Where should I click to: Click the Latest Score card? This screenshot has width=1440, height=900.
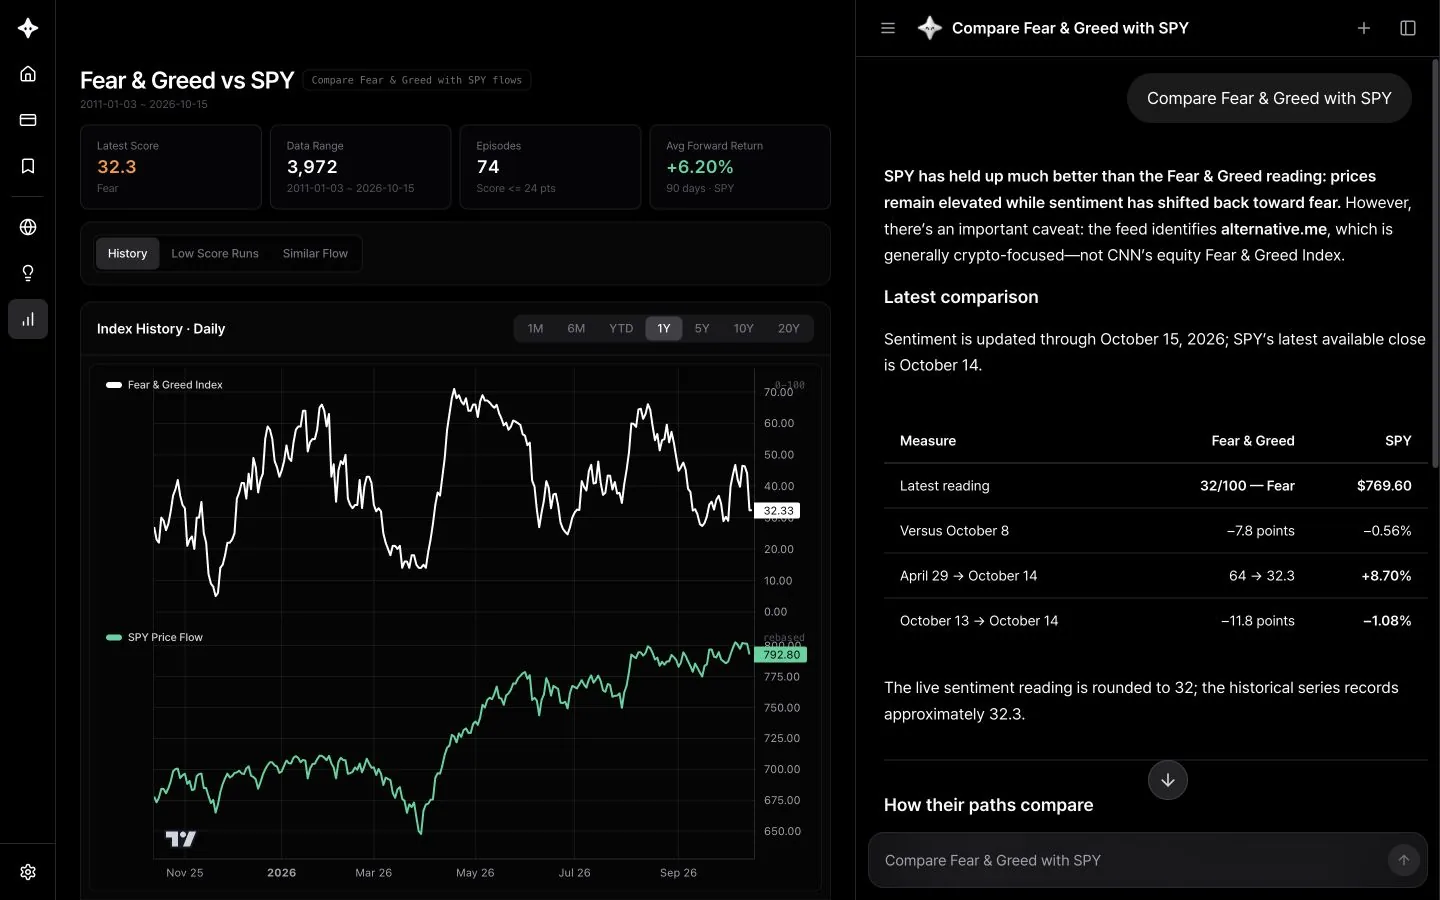coord(171,167)
